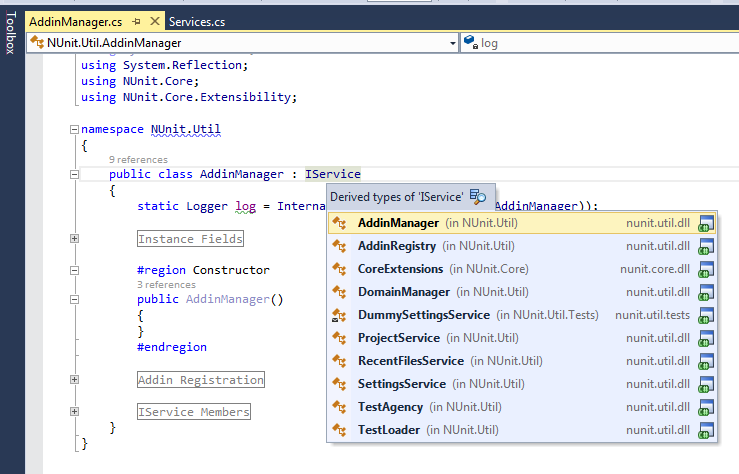Collapse the AddinManager class block
The height and width of the screenshot is (474, 739).
coord(74,174)
